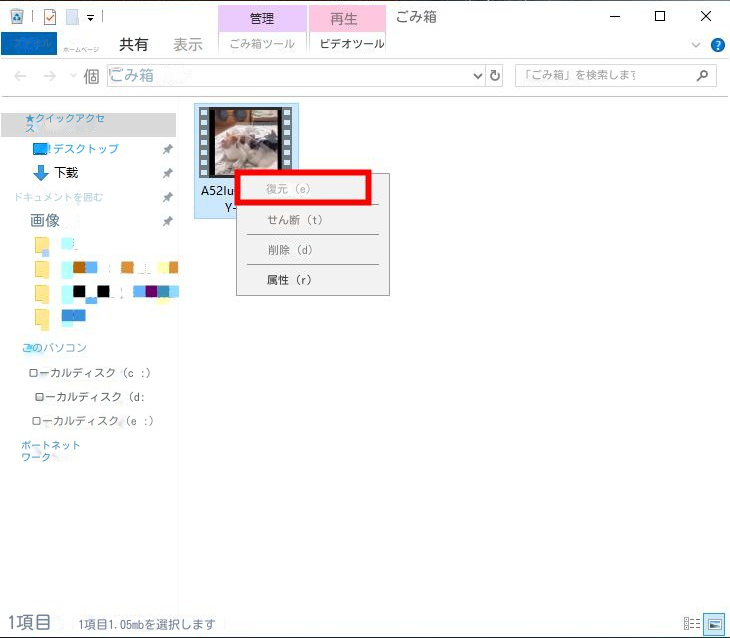Click the New Folder quick access icon
Screen dimensions: 730x638
point(72,17)
